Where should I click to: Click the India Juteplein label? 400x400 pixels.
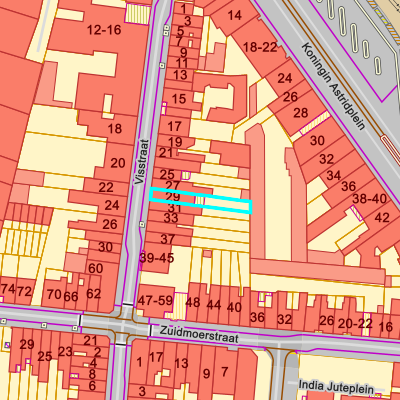click(336, 387)
